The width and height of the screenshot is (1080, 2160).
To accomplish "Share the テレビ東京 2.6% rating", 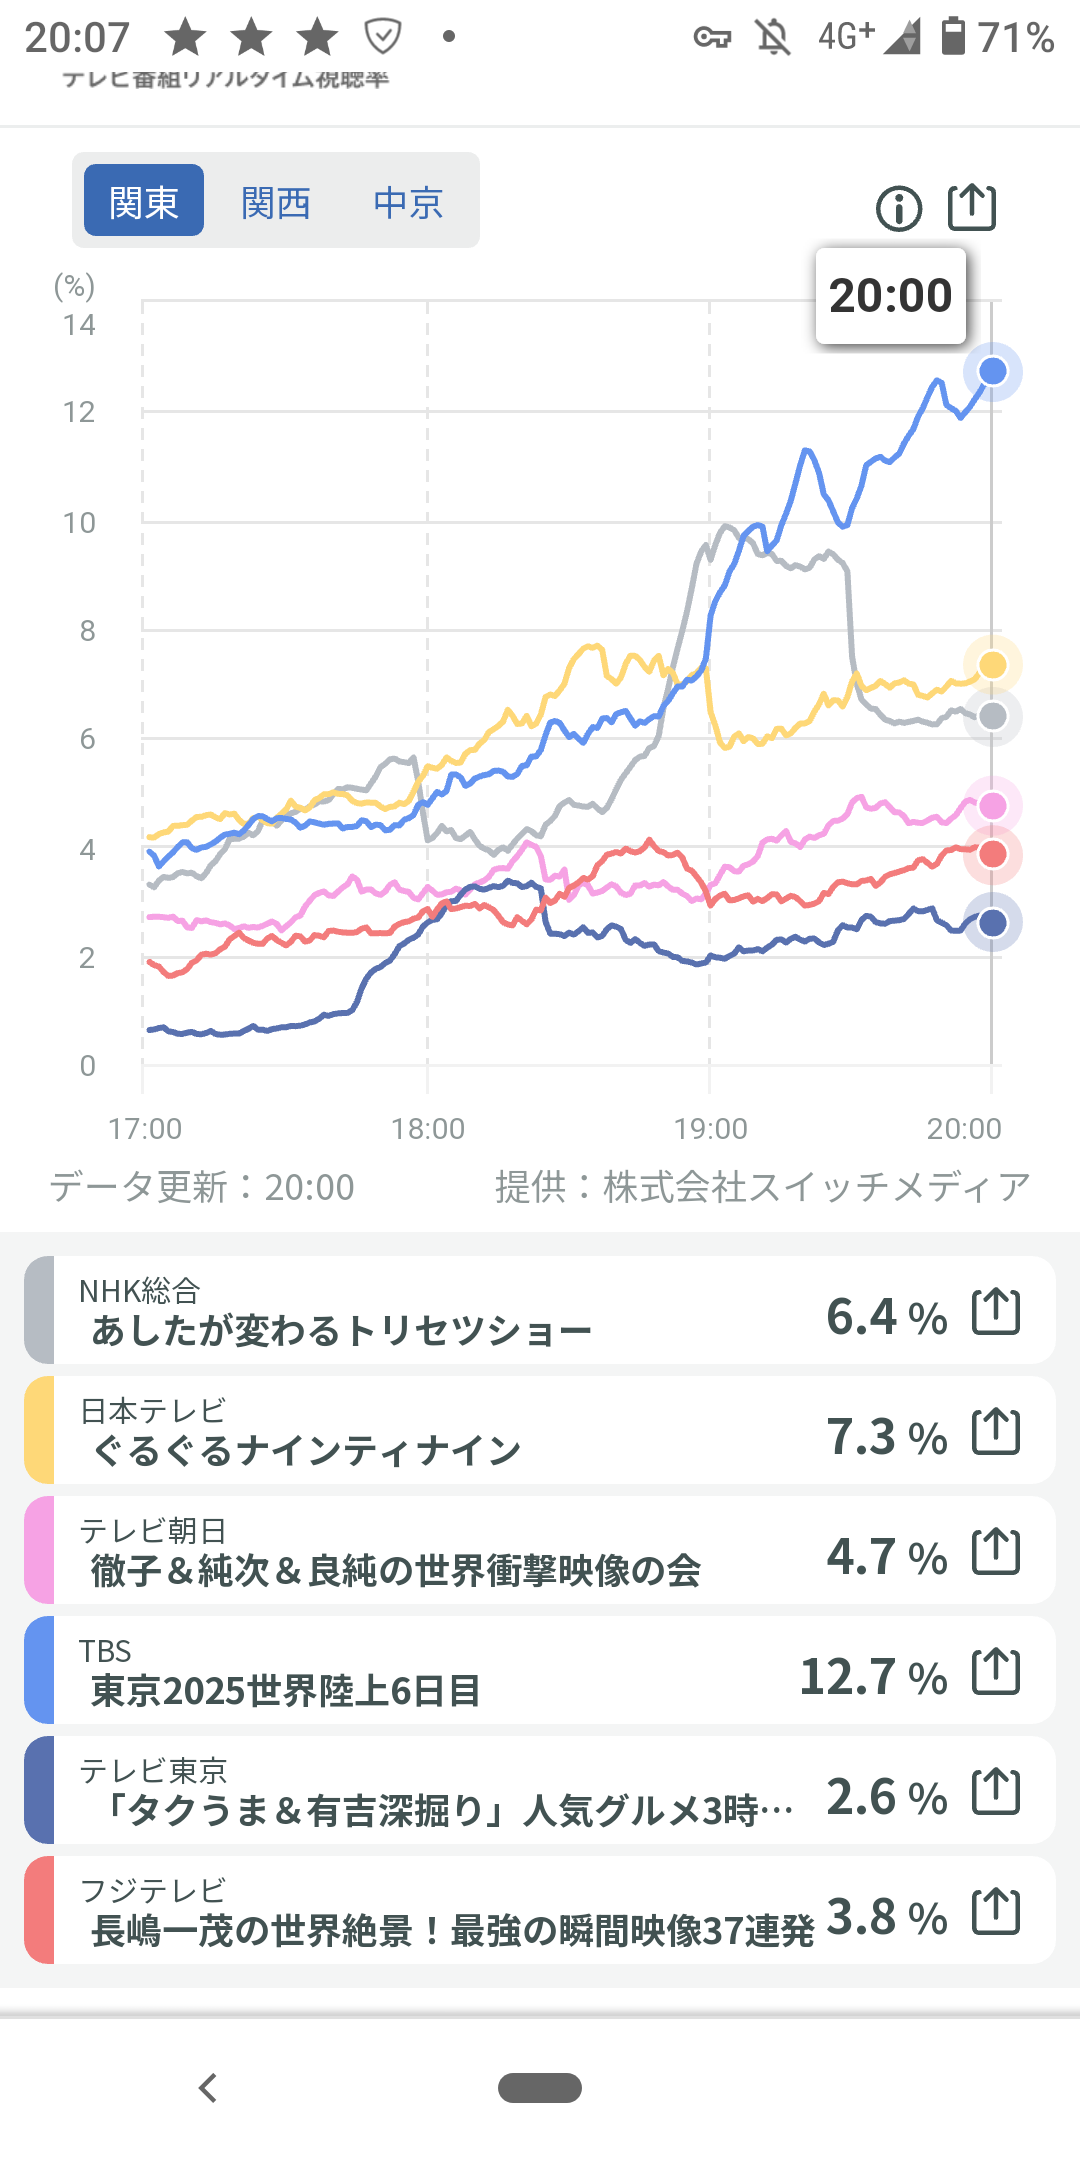I will [996, 1791].
